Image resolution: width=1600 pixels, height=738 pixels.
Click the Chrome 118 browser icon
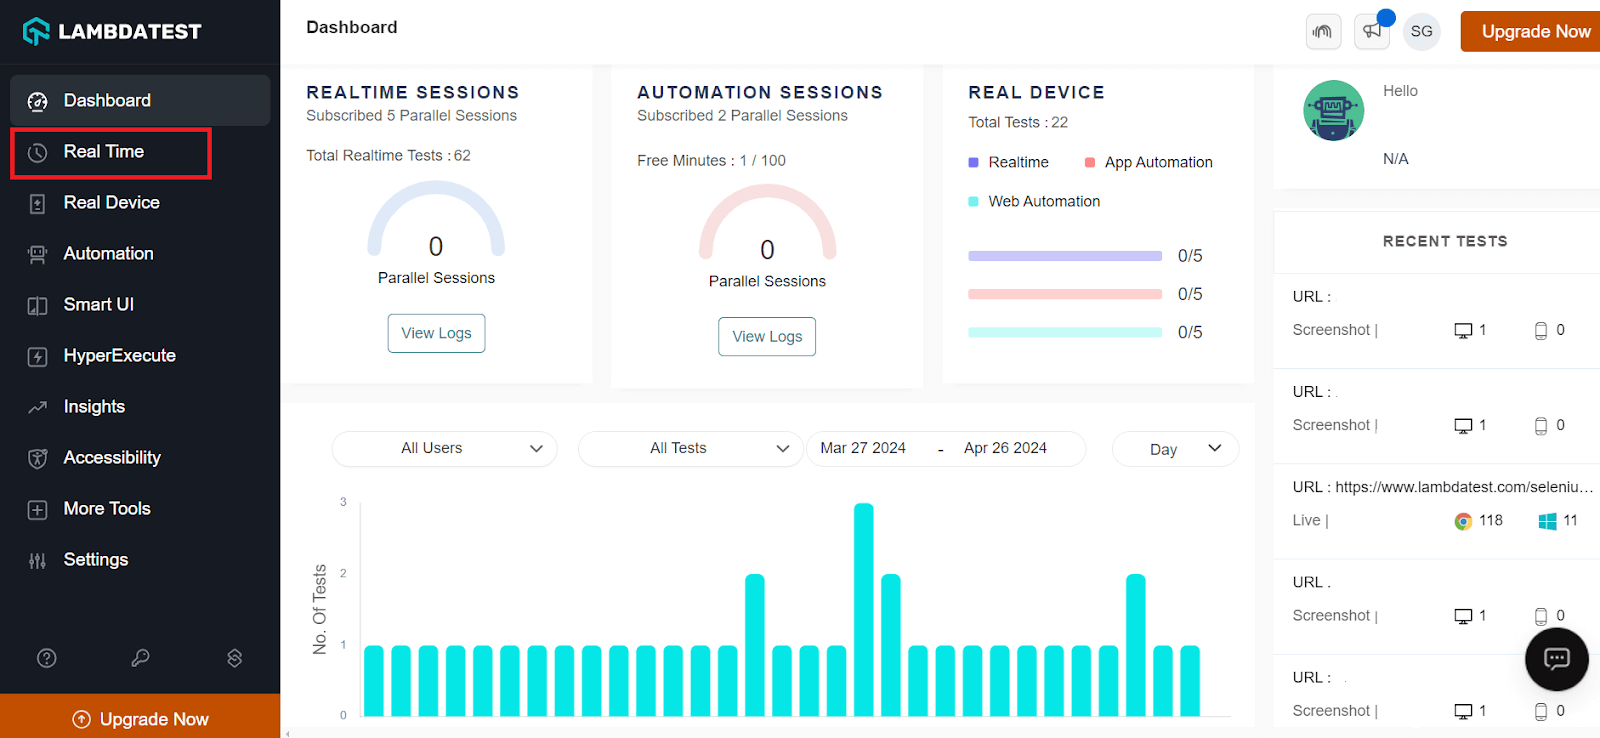[x=1463, y=521]
